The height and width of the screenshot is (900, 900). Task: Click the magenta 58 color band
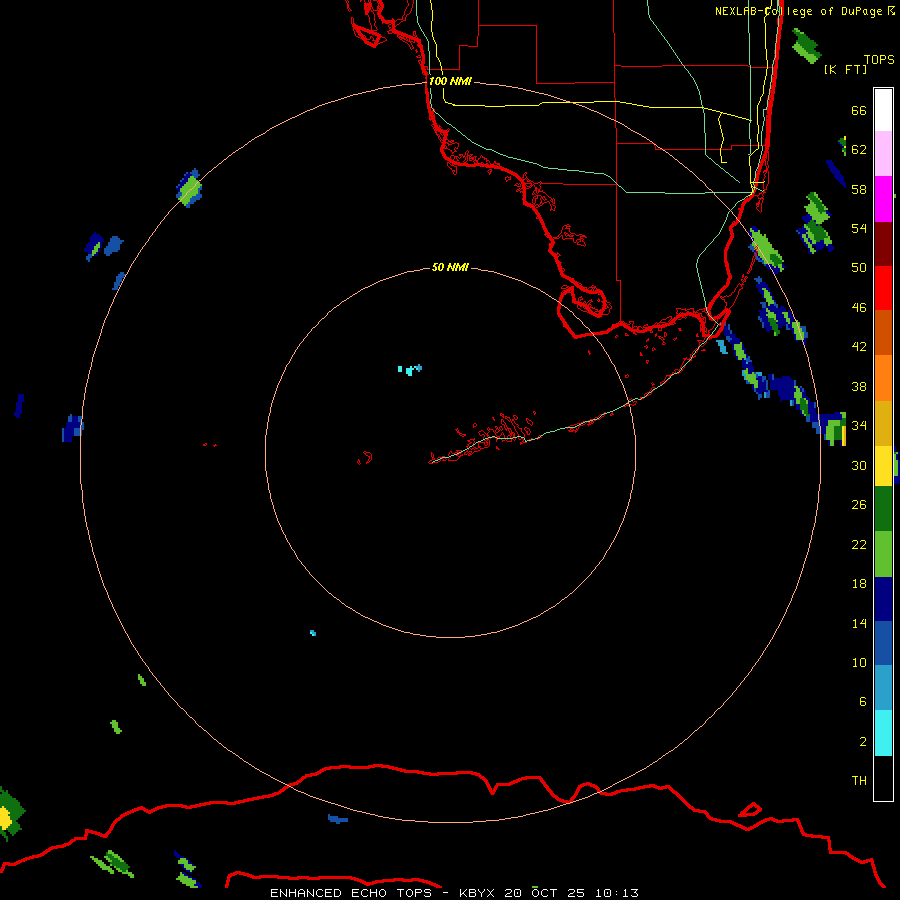tap(883, 199)
